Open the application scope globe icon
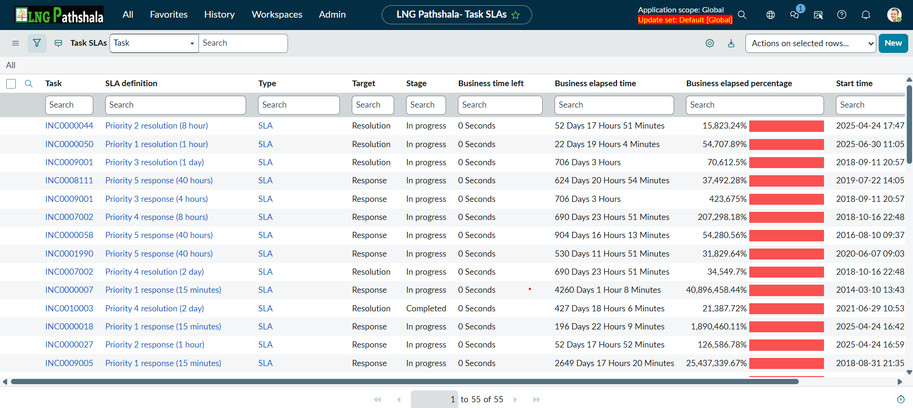Screen dimensions: 913x408 pyautogui.click(x=770, y=15)
